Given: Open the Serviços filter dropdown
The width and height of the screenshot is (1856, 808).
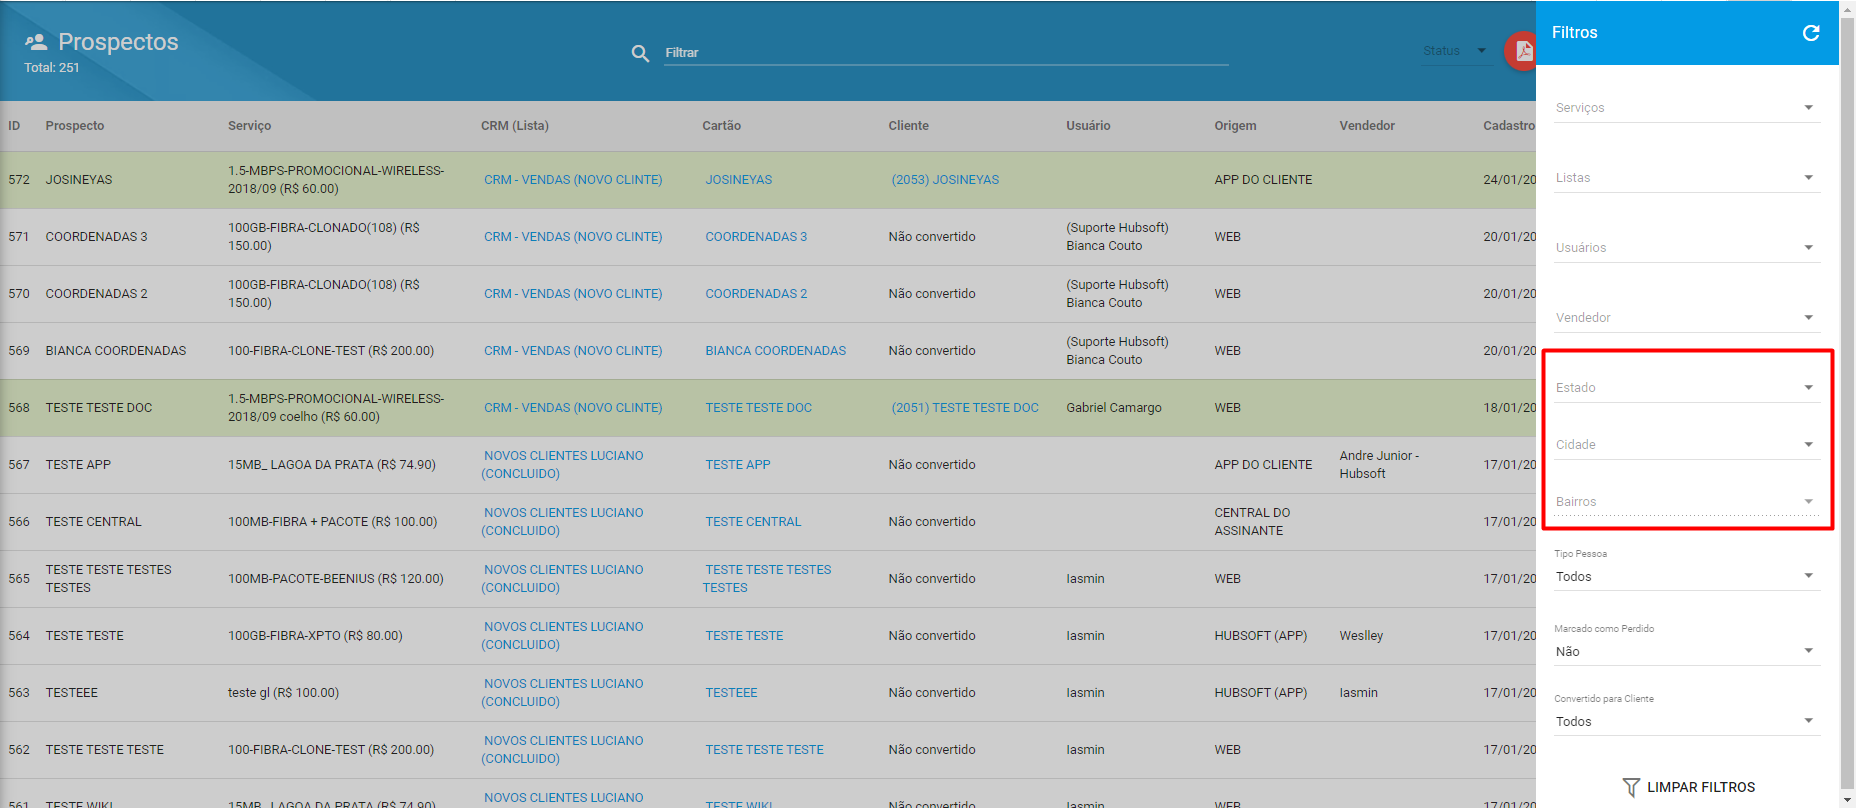Looking at the screenshot, I should 1687,107.
